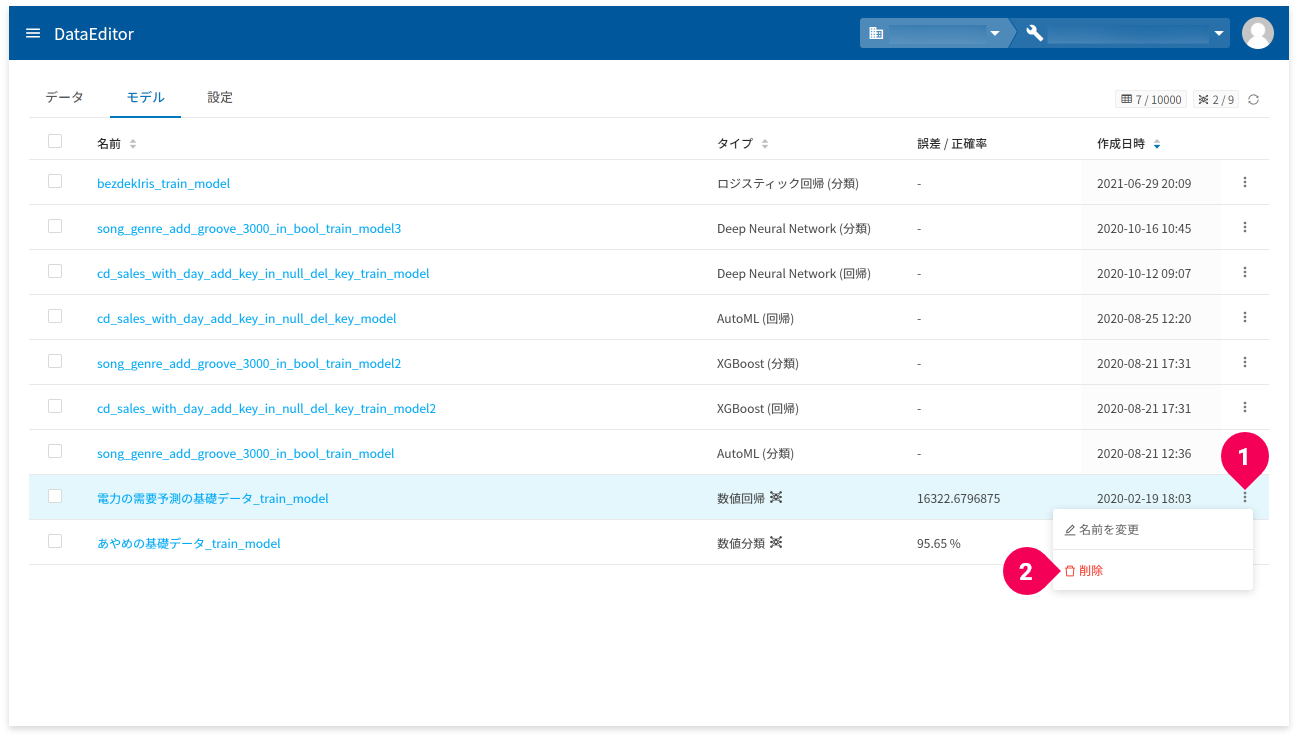Open song_genre_add_groove_3000_in_bool_train_model3 link
Viewport: 1298px width, 738px height.
pyautogui.click(x=249, y=228)
